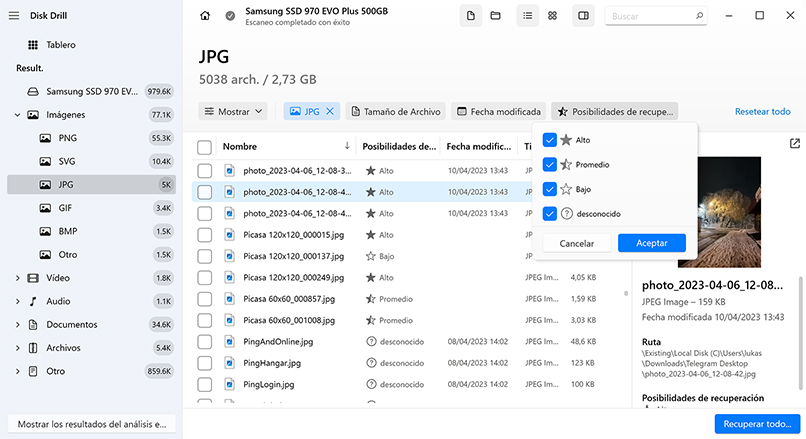Click the BMP image icon in sidebar
Image resolution: width=806 pixels, height=439 pixels.
point(45,231)
